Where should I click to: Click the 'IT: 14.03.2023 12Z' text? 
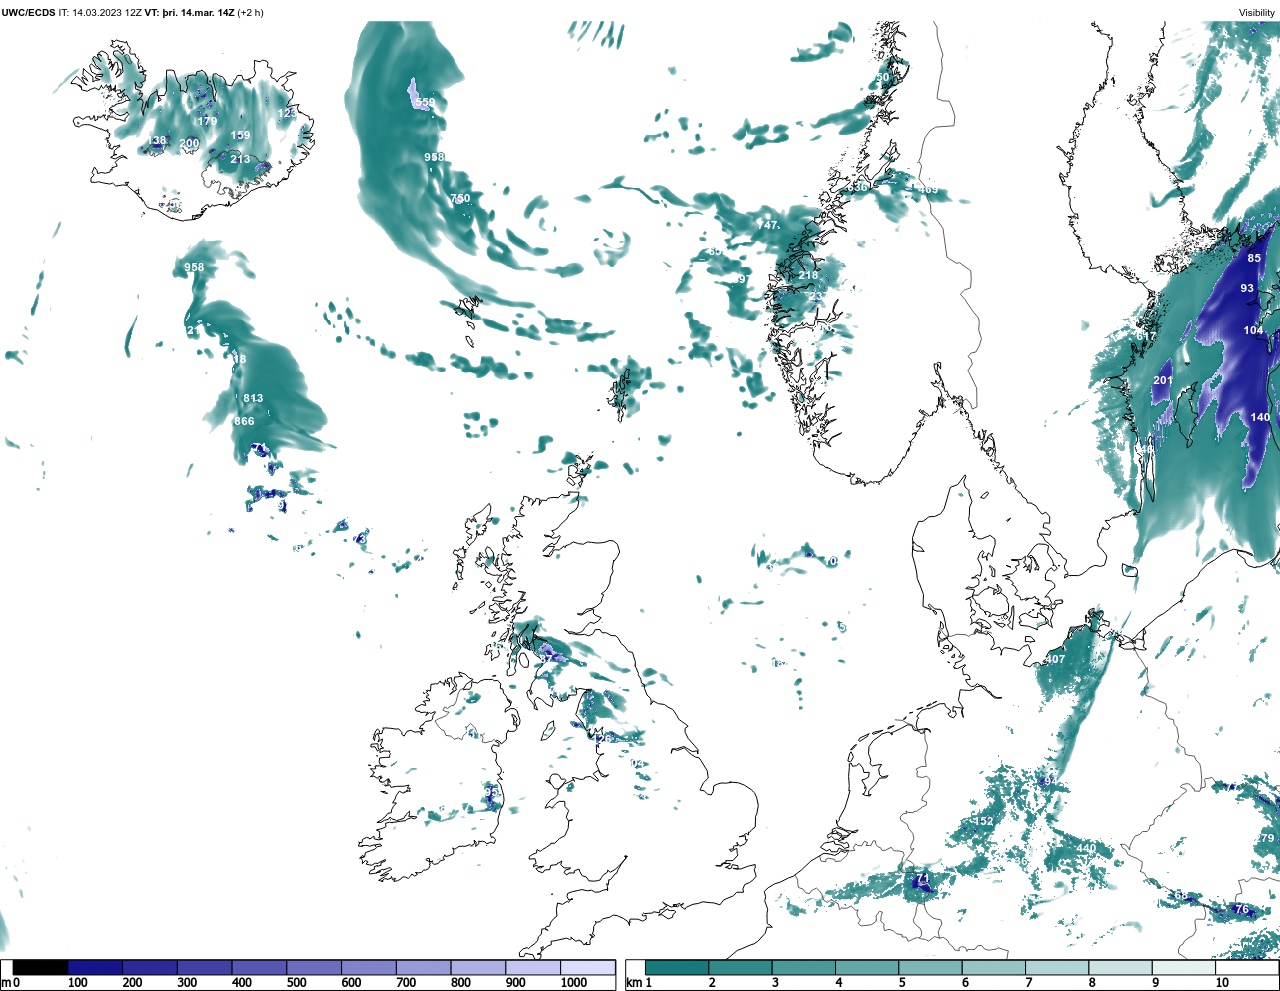coord(100,13)
